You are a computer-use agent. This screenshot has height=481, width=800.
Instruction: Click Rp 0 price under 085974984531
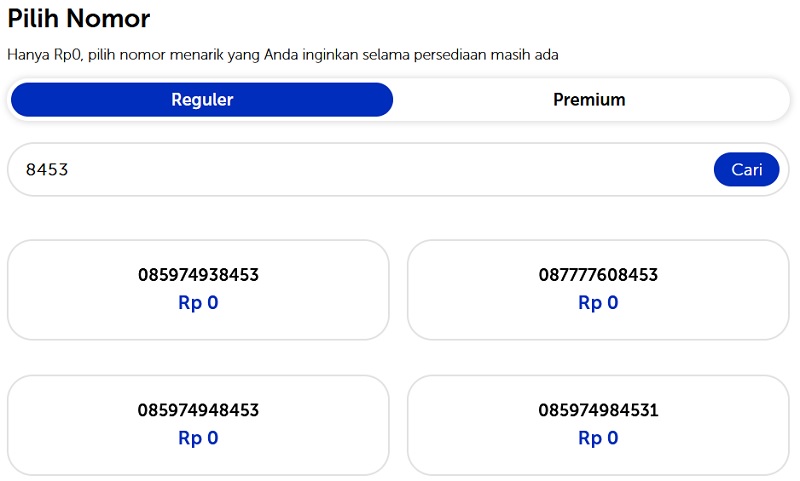pyautogui.click(x=598, y=438)
